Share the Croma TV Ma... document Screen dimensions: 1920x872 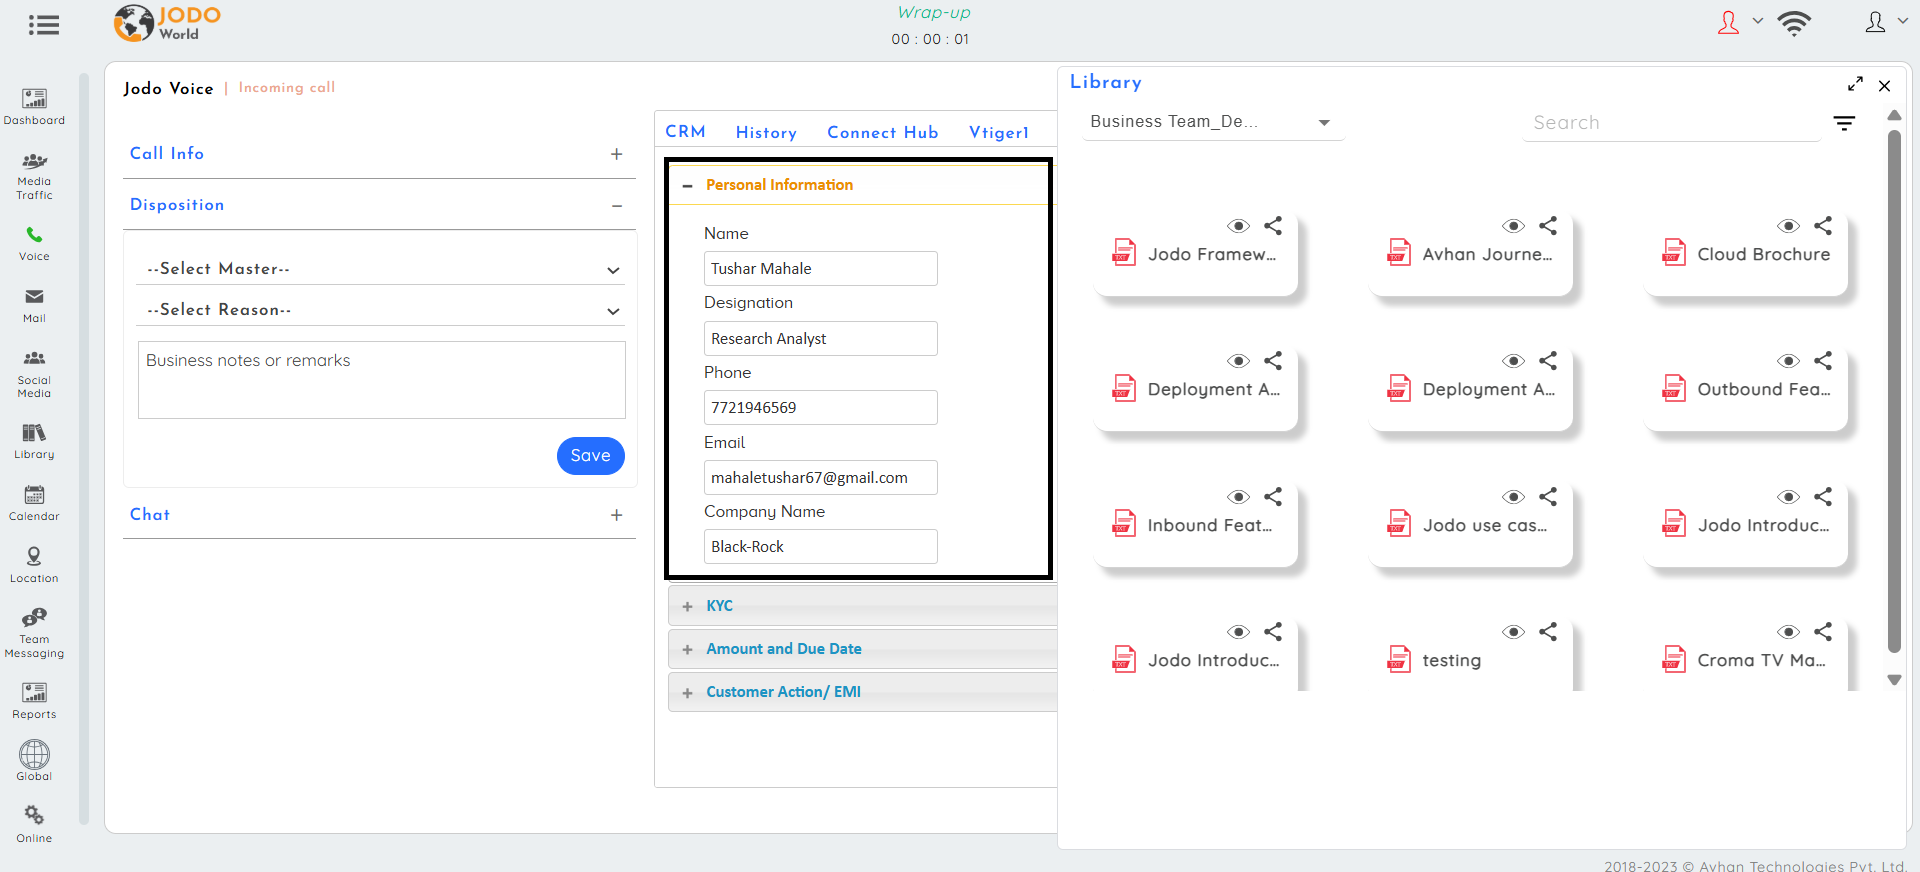pyautogui.click(x=1823, y=632)
